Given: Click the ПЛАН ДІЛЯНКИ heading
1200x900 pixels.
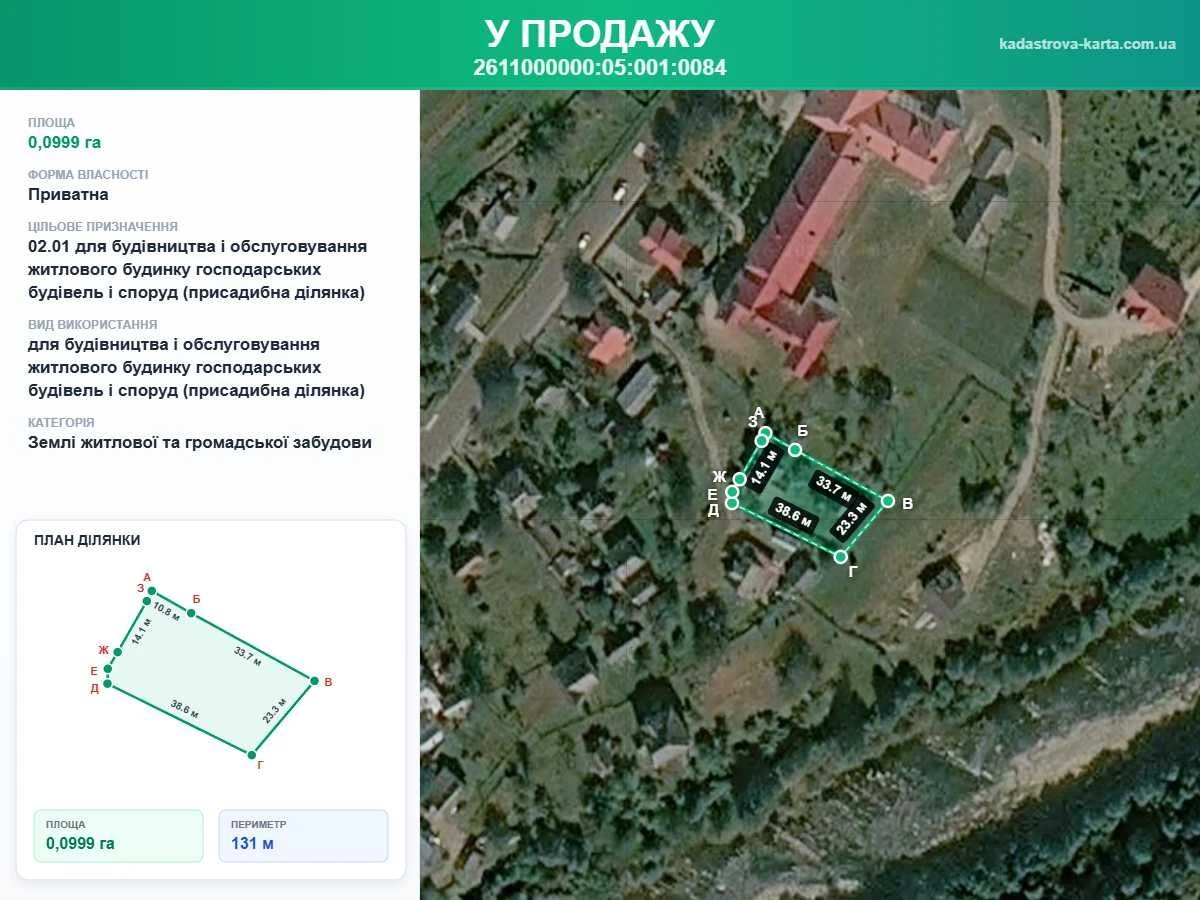Looking at the screenshot, I should [87, 540].
